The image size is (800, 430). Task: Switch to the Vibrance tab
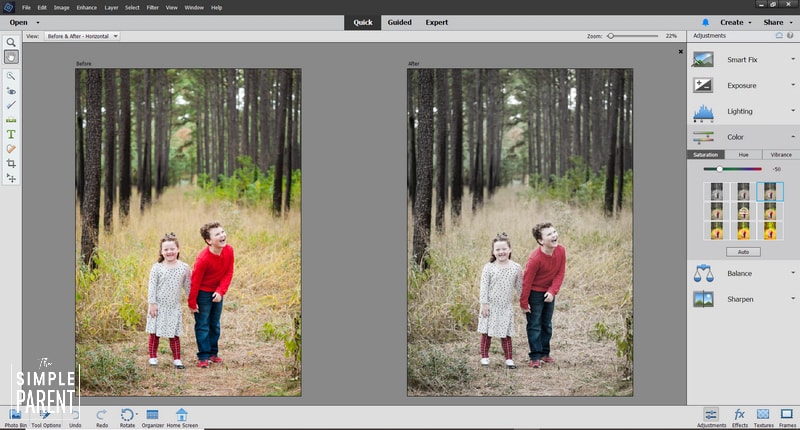pos(780,155)
